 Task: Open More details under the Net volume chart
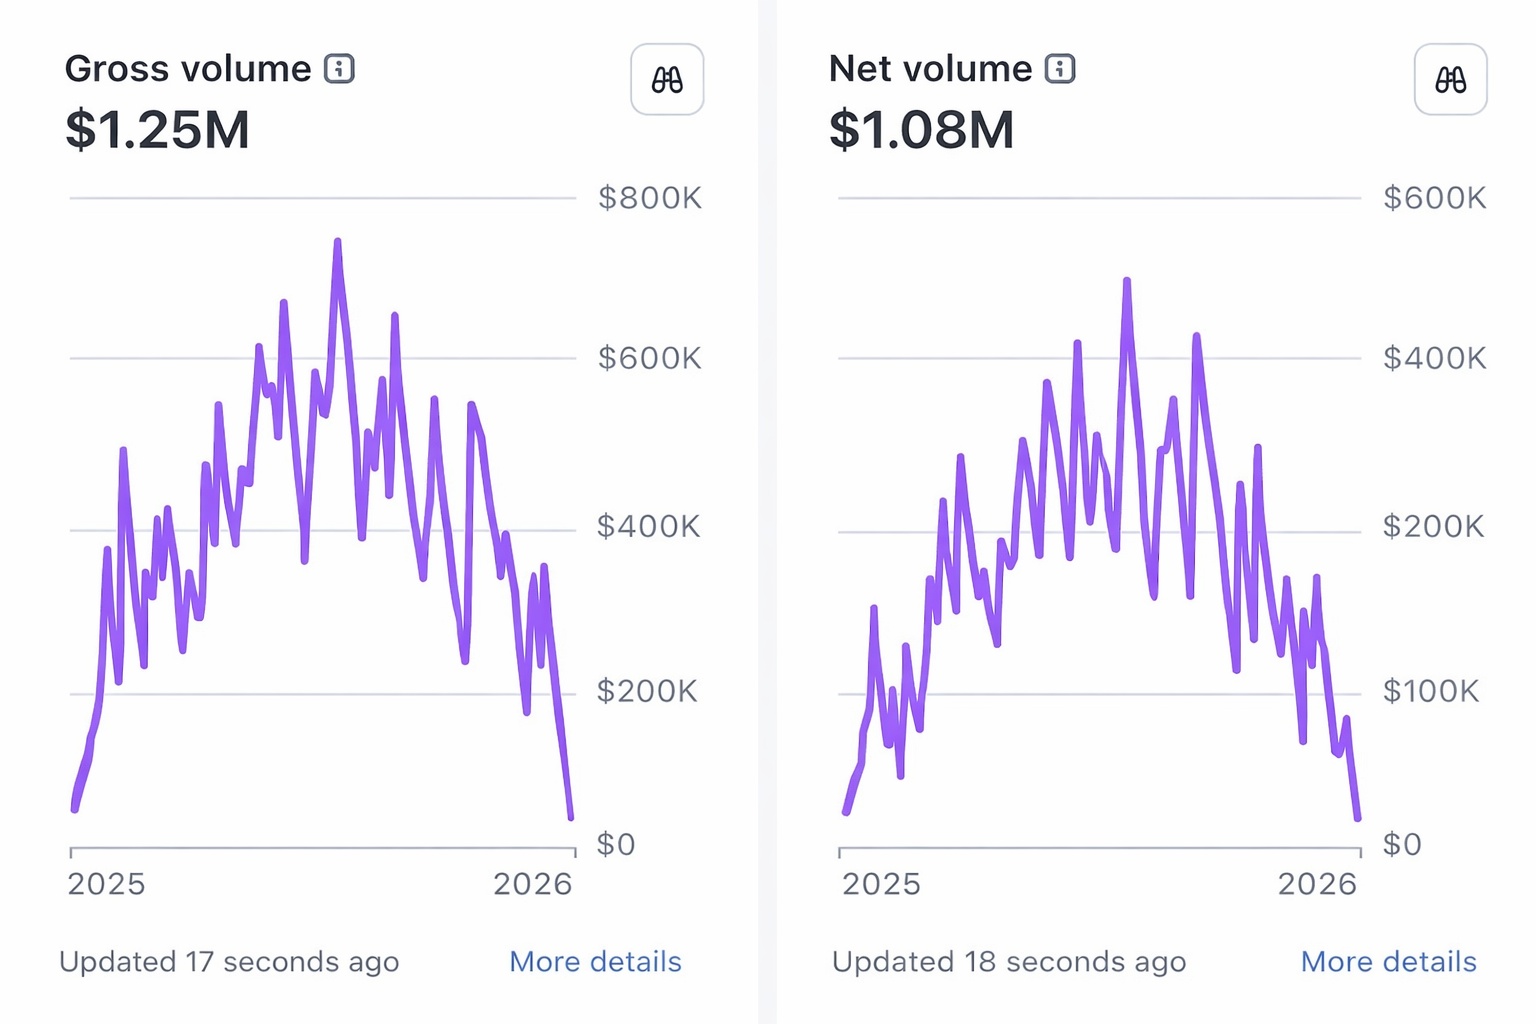pyautogui.click(x=1388, y=962)
